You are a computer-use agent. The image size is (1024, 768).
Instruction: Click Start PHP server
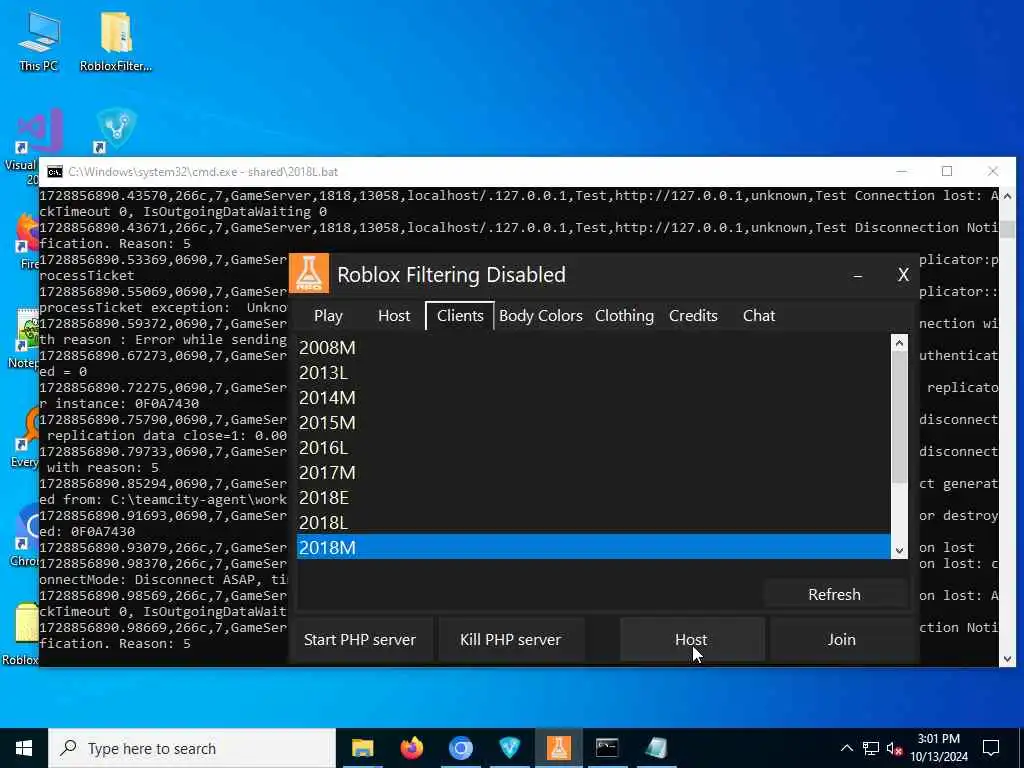click(x=360, y=639)
